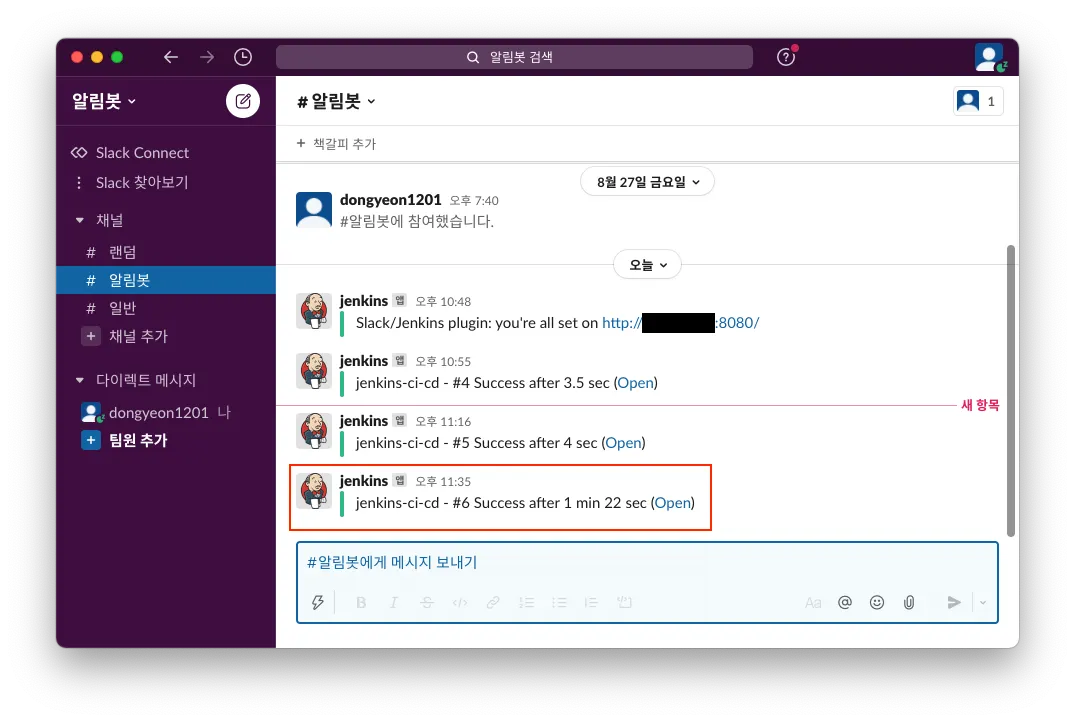This screenshot has width=1075, height=722.
Task: Open the emoji picker
Action: pos(877,602)
